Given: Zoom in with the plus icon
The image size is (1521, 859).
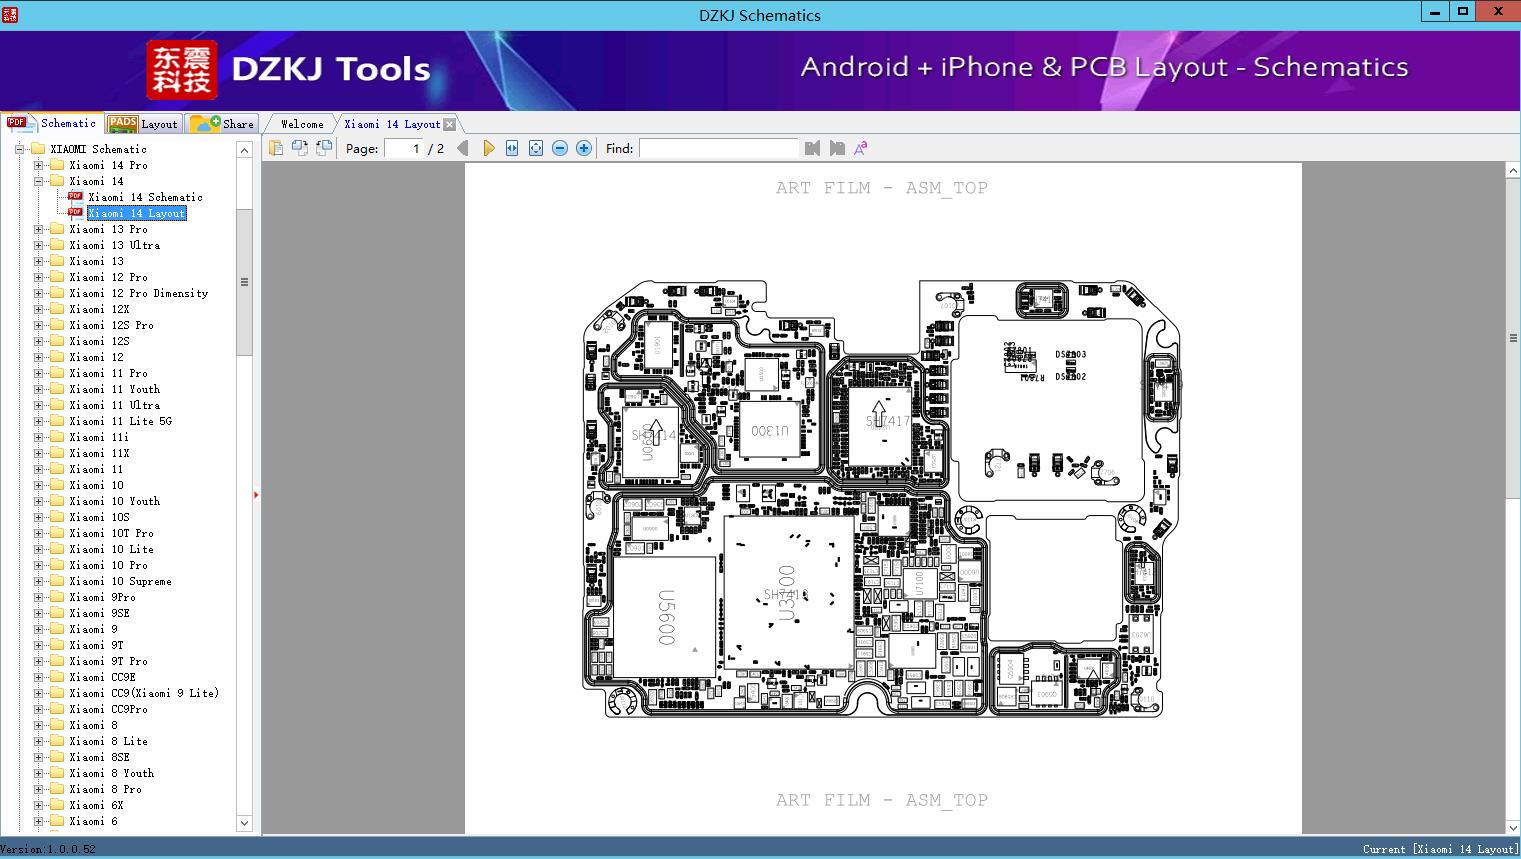Looking at the screenshot, I should 584,148.
